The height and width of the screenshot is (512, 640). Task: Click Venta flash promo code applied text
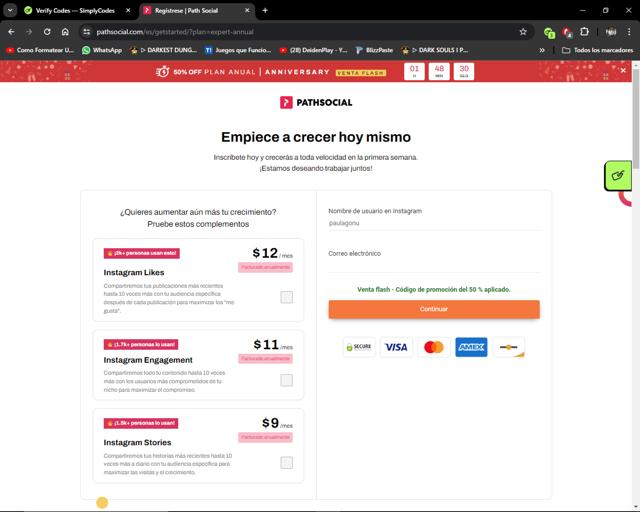[434, 289]
